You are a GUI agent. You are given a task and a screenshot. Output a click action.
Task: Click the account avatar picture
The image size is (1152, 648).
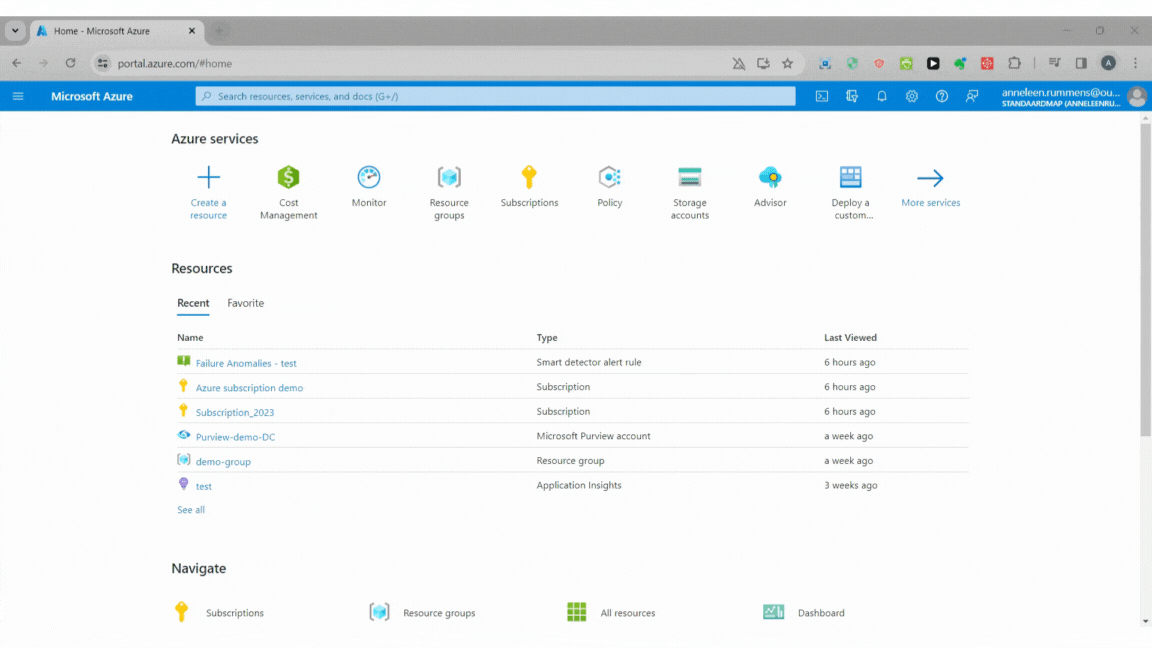[1137, 96]
